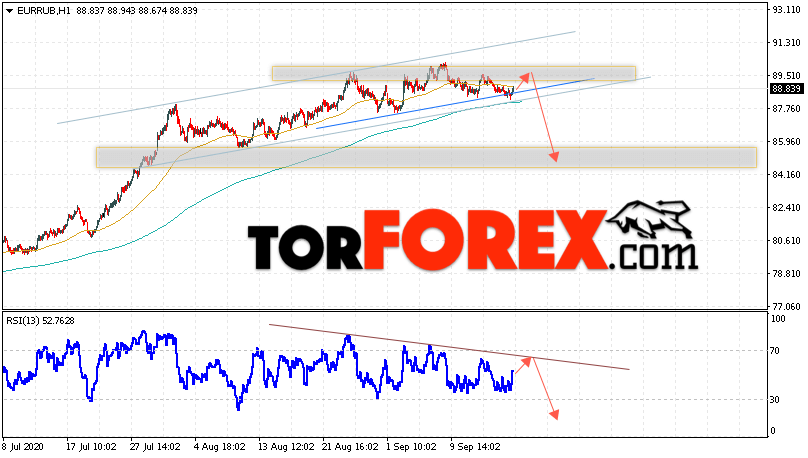Image resolution: width=808 pixels, height=458 pixels.
Task: Click the 13 Aug 12:02 time label
Action: [286, 447]
